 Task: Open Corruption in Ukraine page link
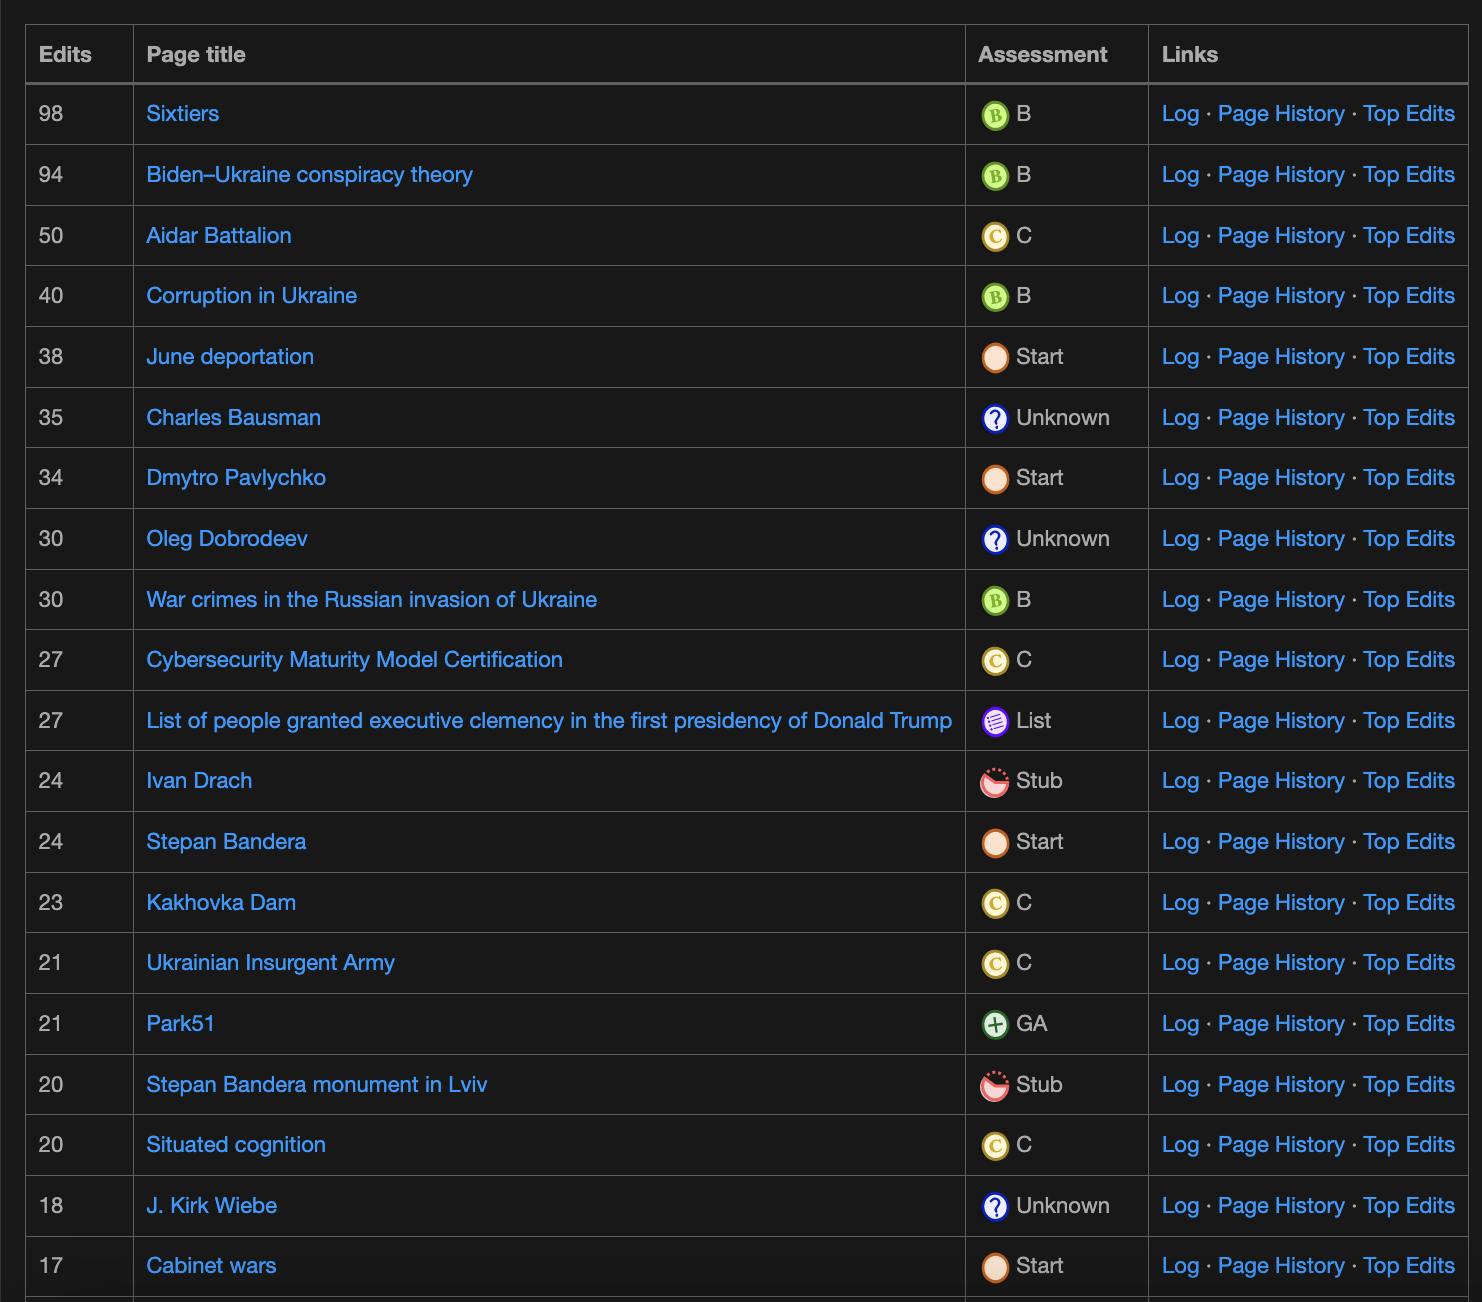[x=251, y=296]
